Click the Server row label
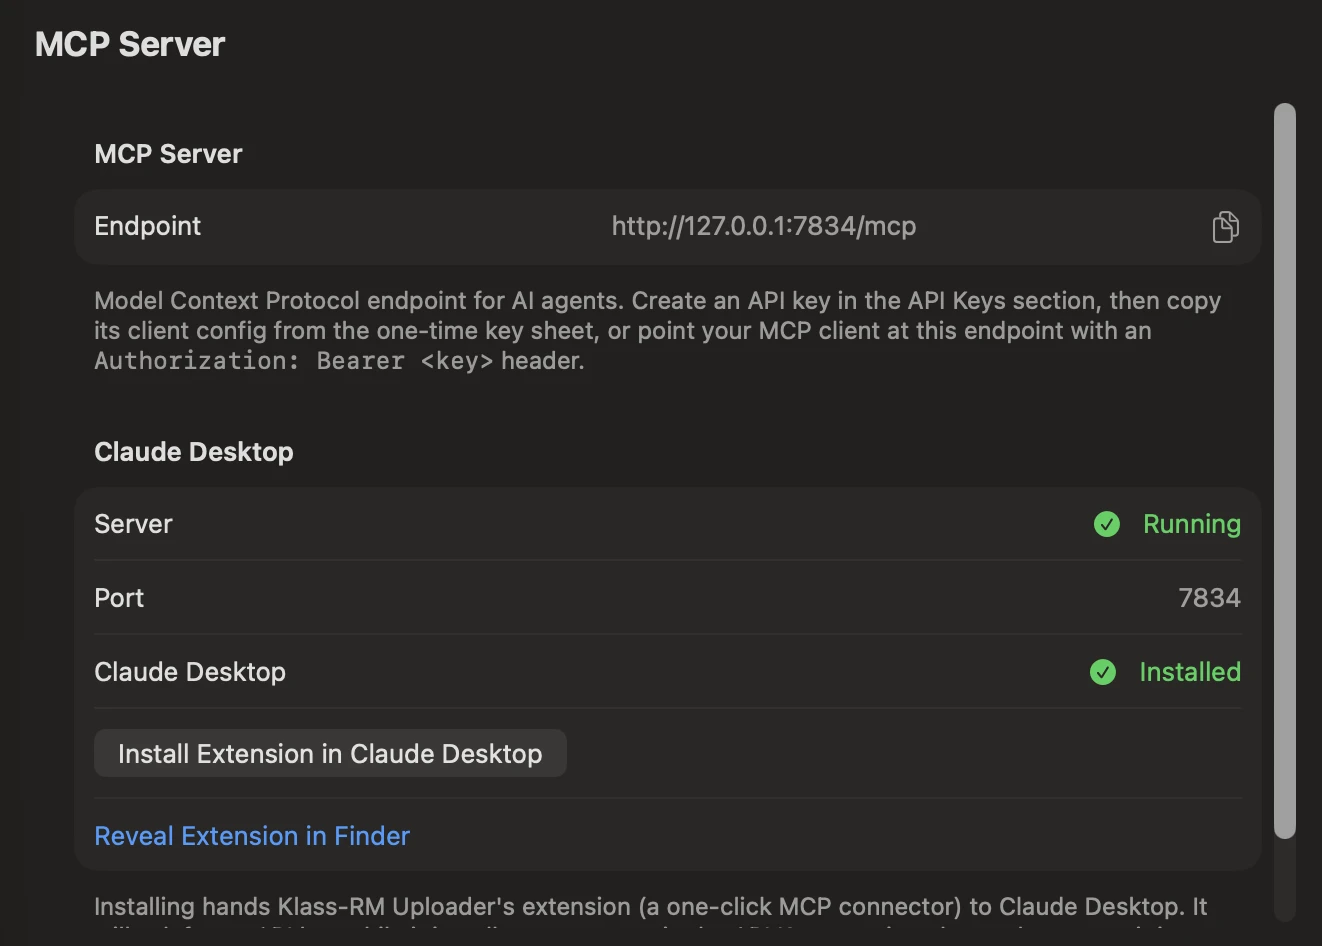The image size is (1322, 946). pos(133,524)
